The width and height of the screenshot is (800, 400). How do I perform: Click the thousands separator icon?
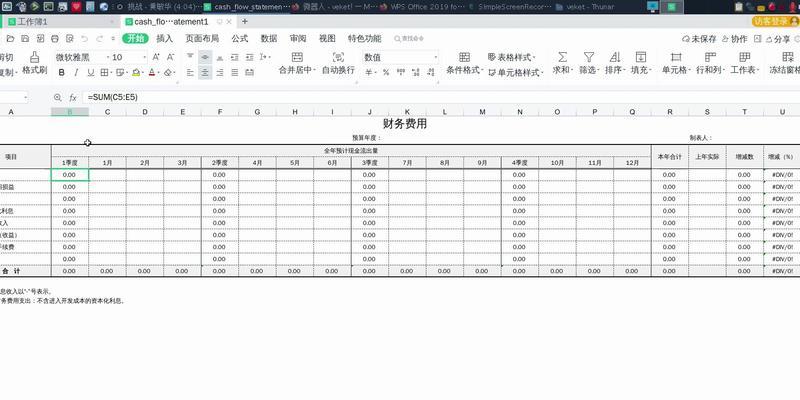point(401,72)
